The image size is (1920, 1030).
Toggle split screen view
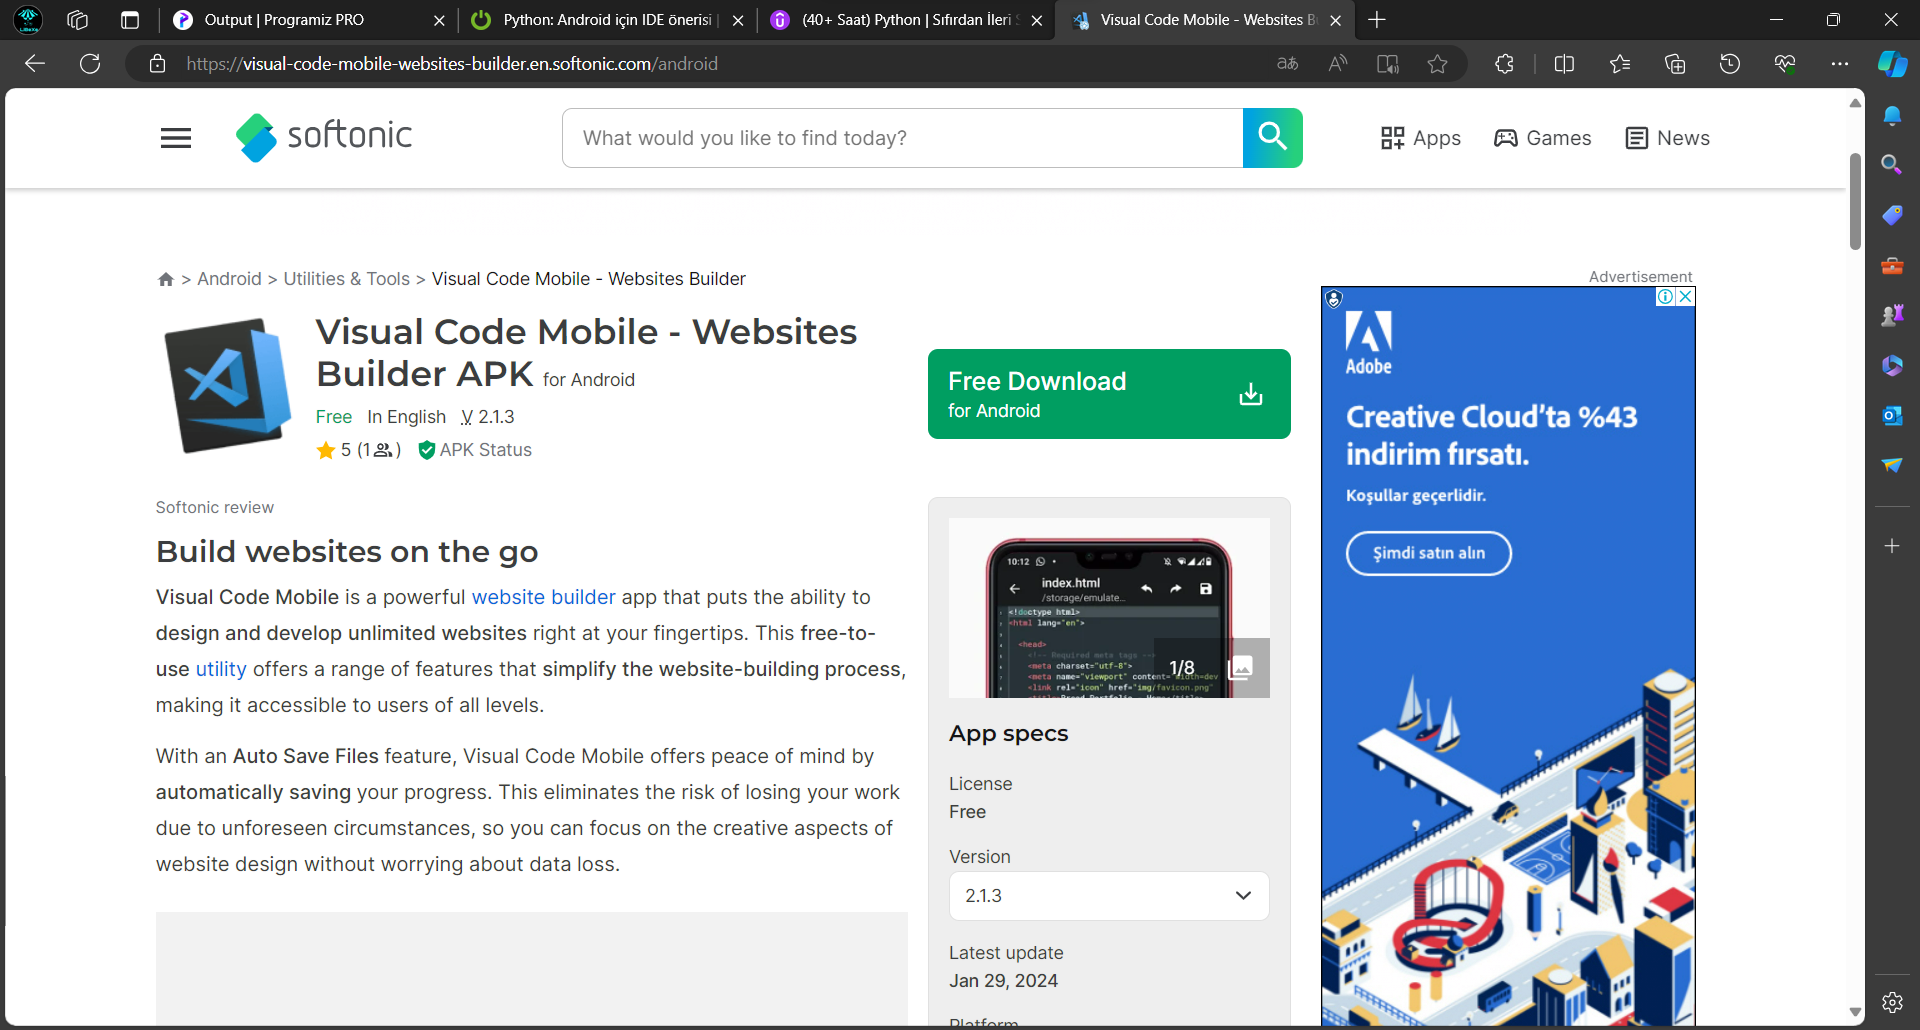(1565, 64)
